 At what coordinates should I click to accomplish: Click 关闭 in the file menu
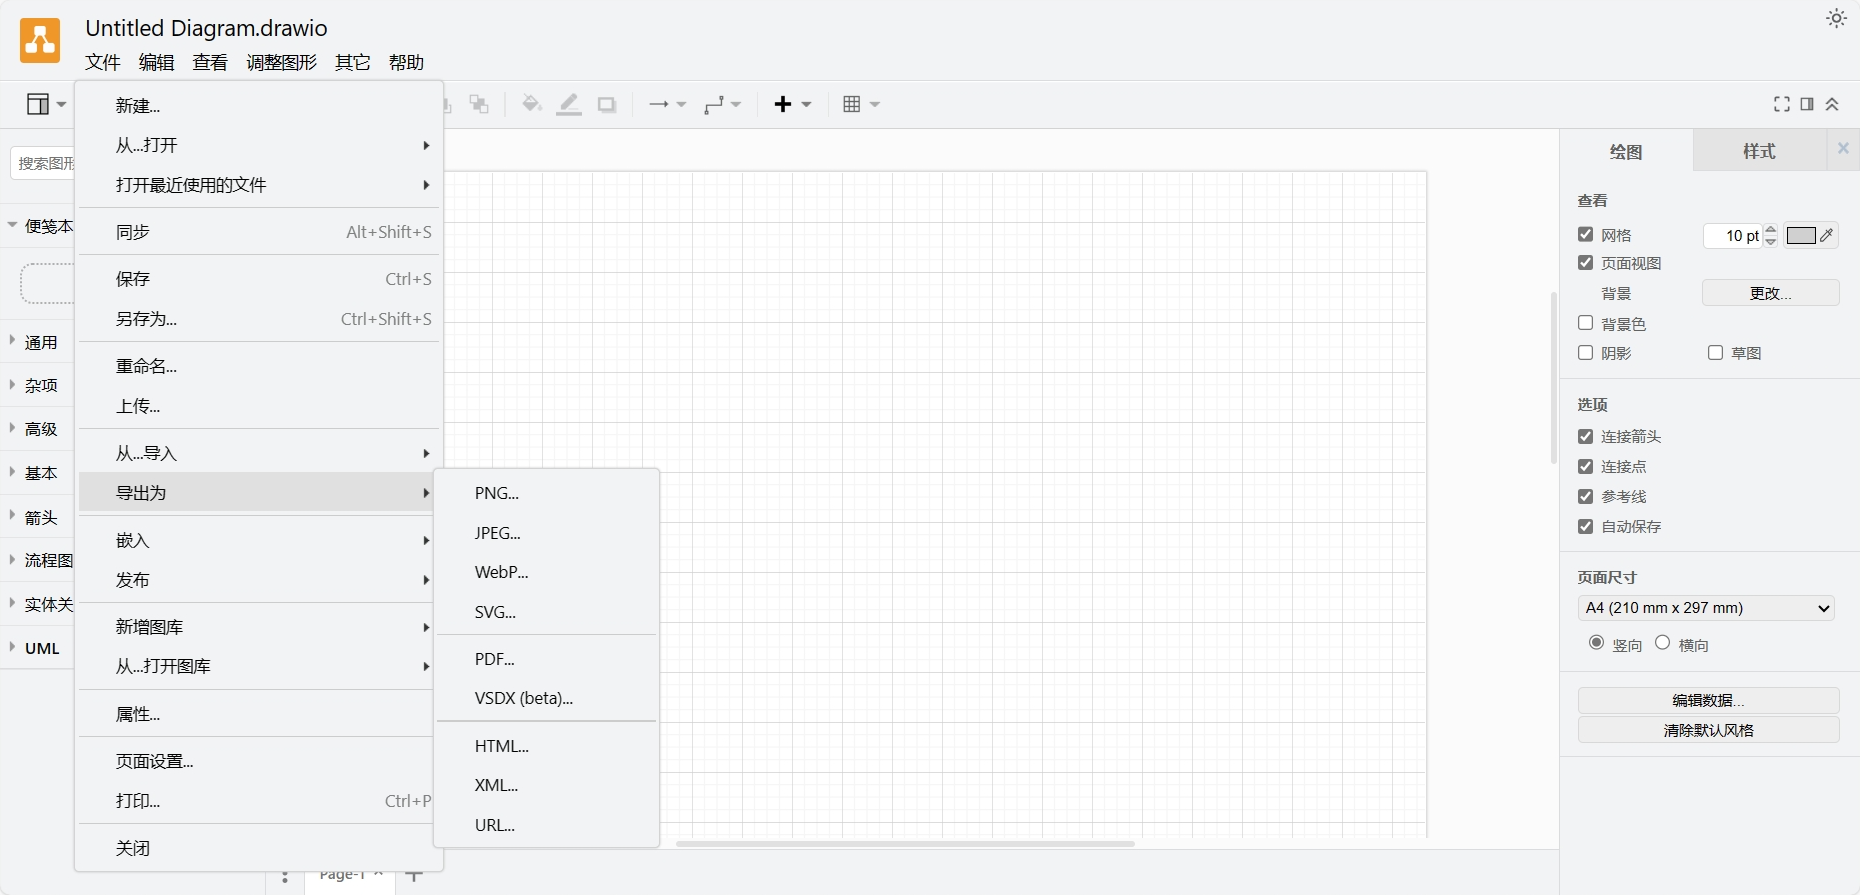pos(260,848)
